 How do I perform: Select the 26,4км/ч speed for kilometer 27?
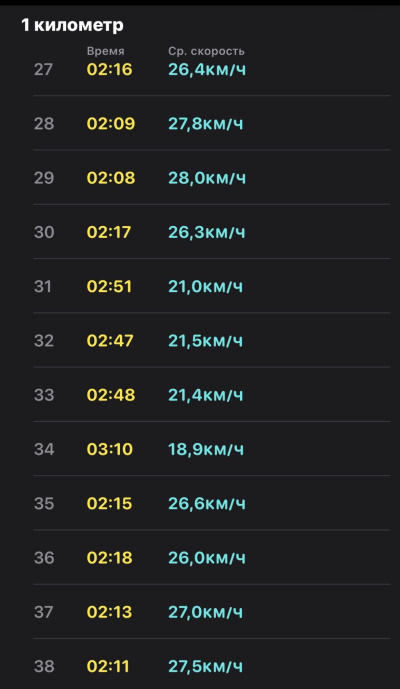click(207, 69)
